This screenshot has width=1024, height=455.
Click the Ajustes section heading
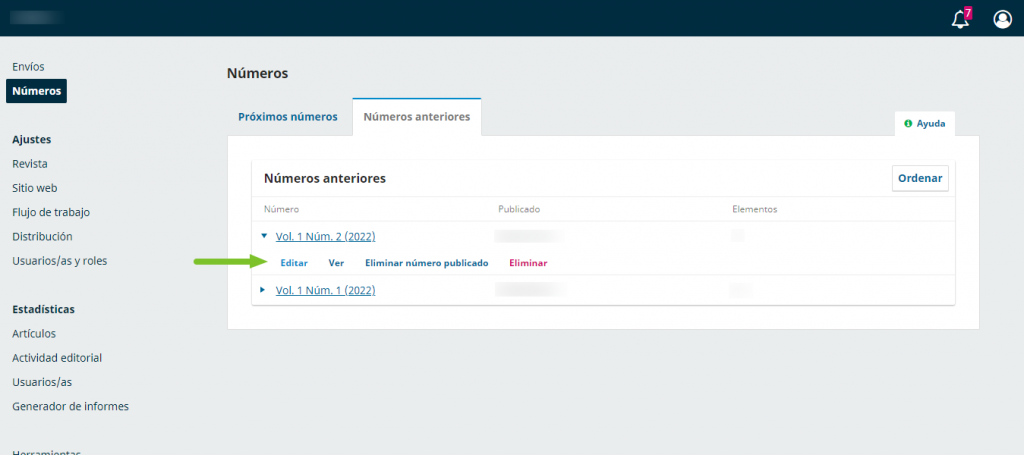coord(31,139)
